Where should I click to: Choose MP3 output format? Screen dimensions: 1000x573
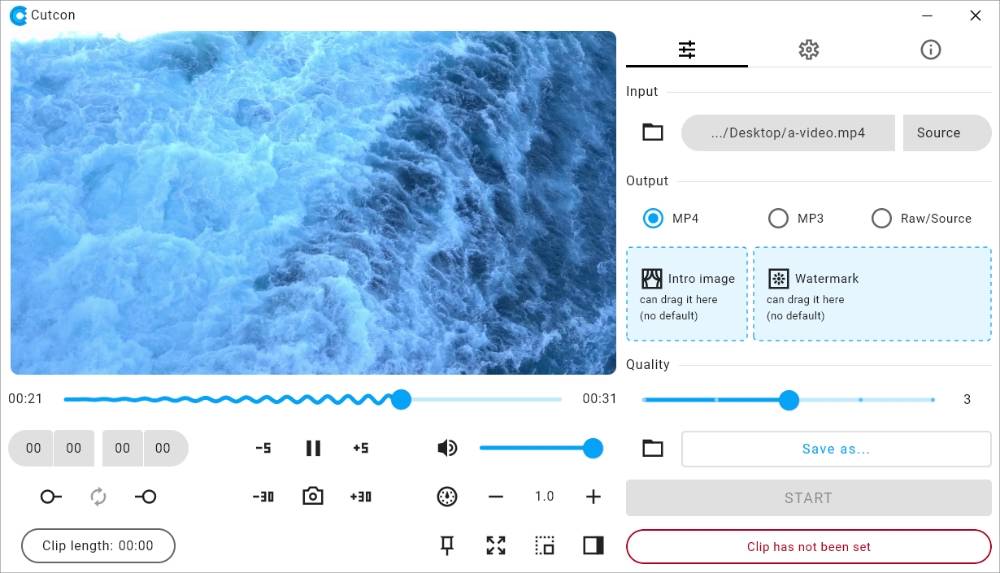[778, 218]
